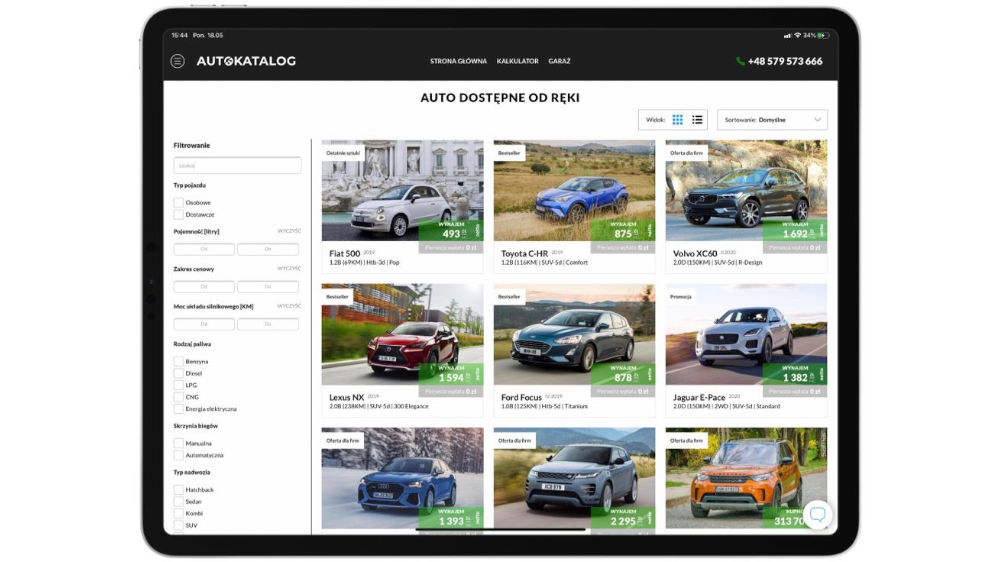Check the Manualna gearbox option
Image resolution: width=1000 pixels, height=562 pixels.
click(x=179, y=443)
